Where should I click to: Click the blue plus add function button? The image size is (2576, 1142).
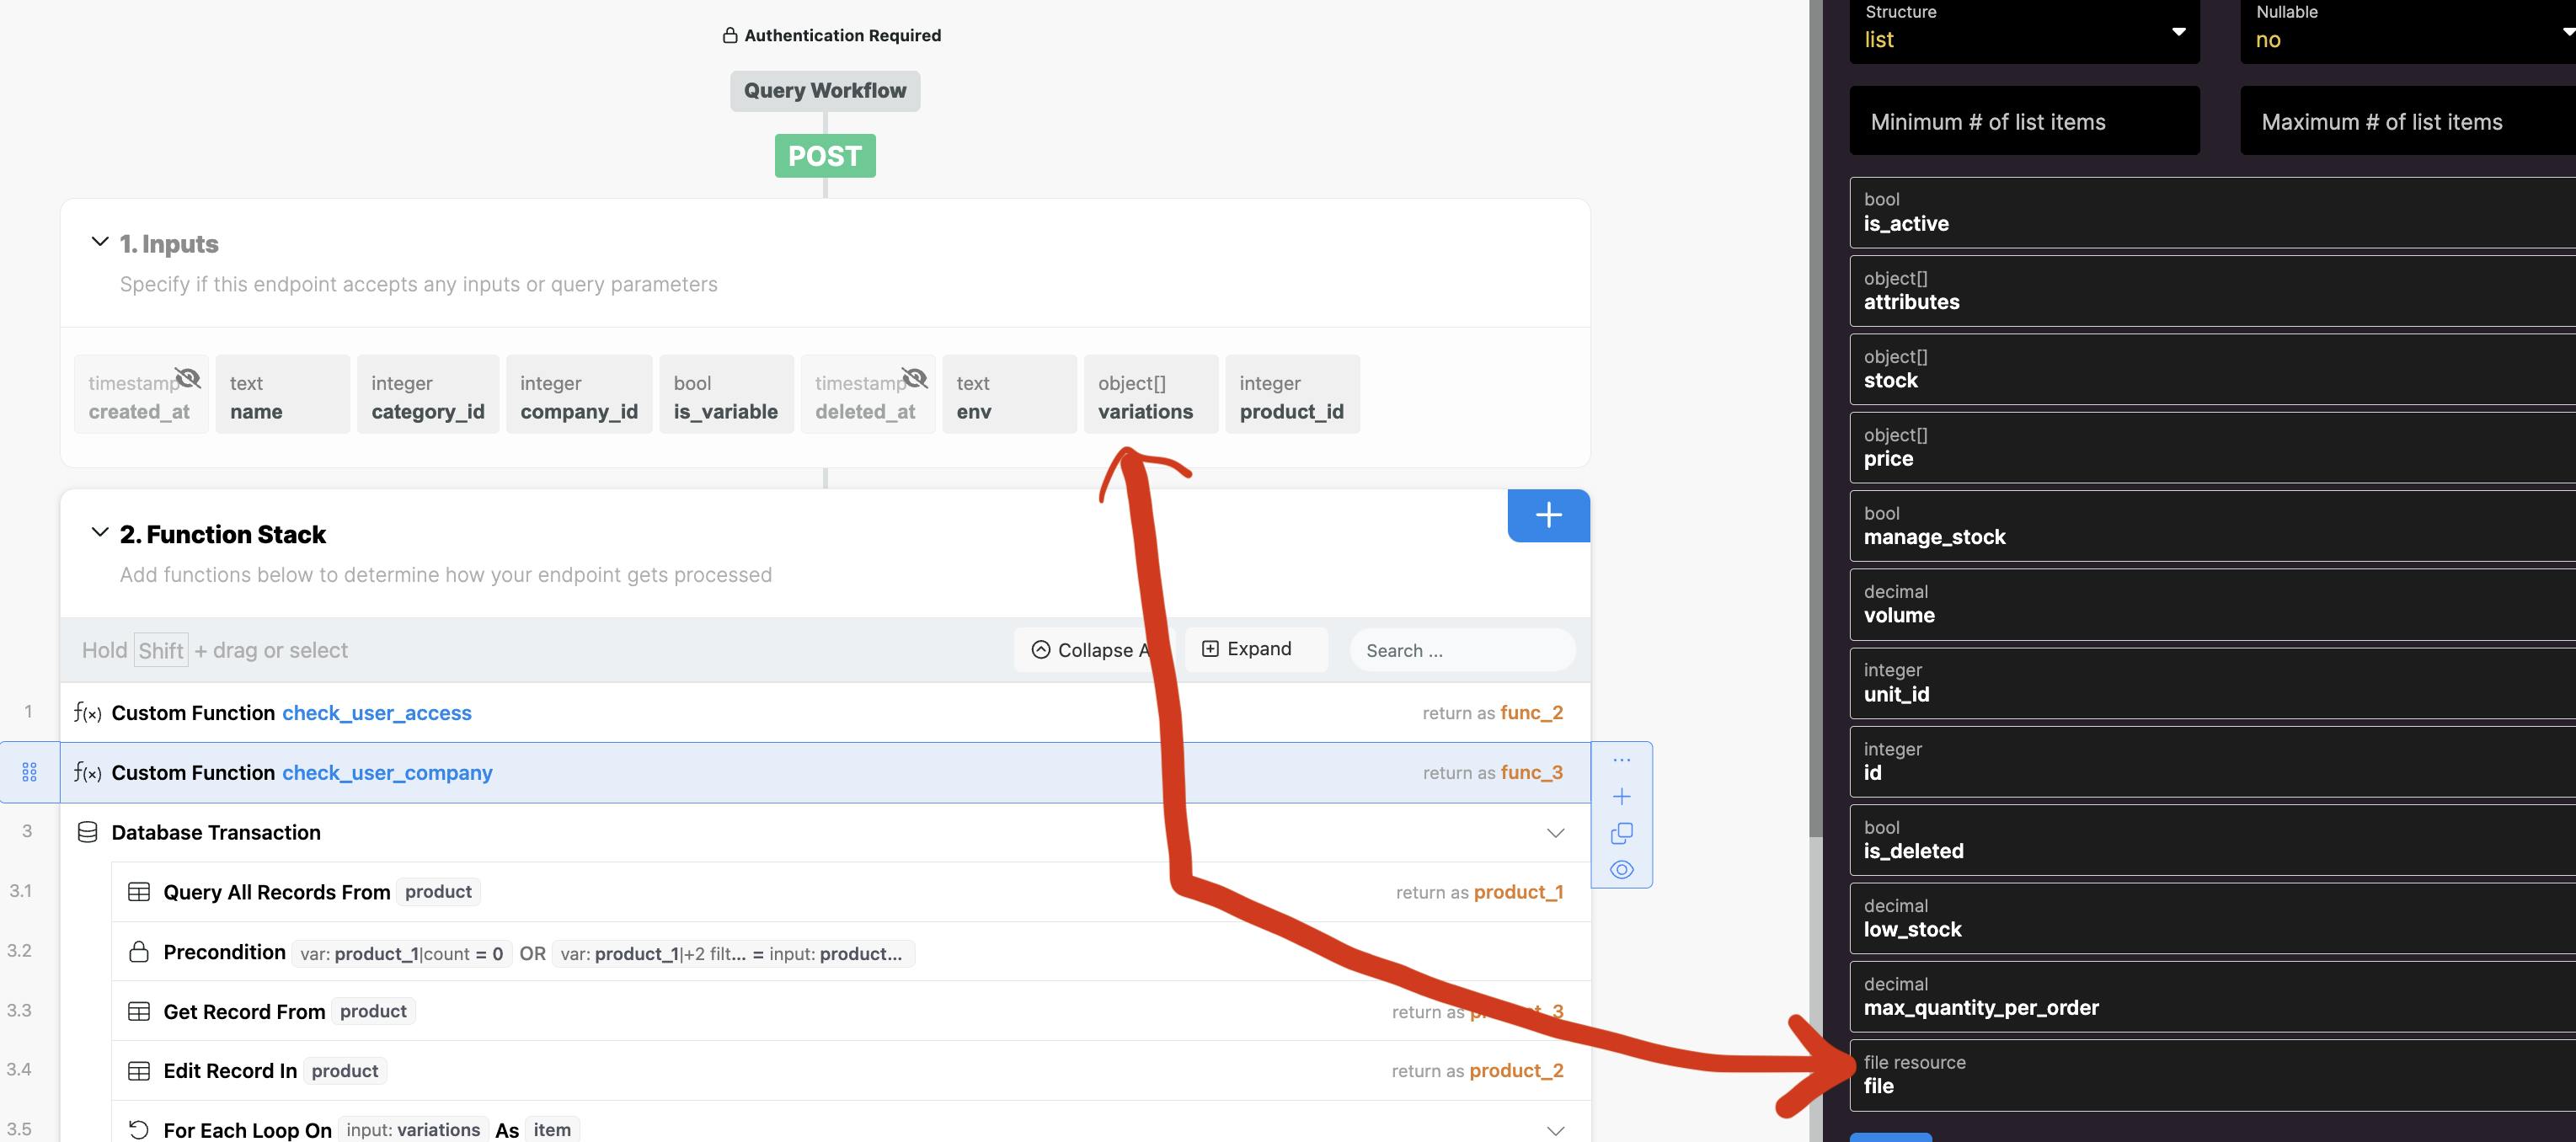pos(1548,515)
